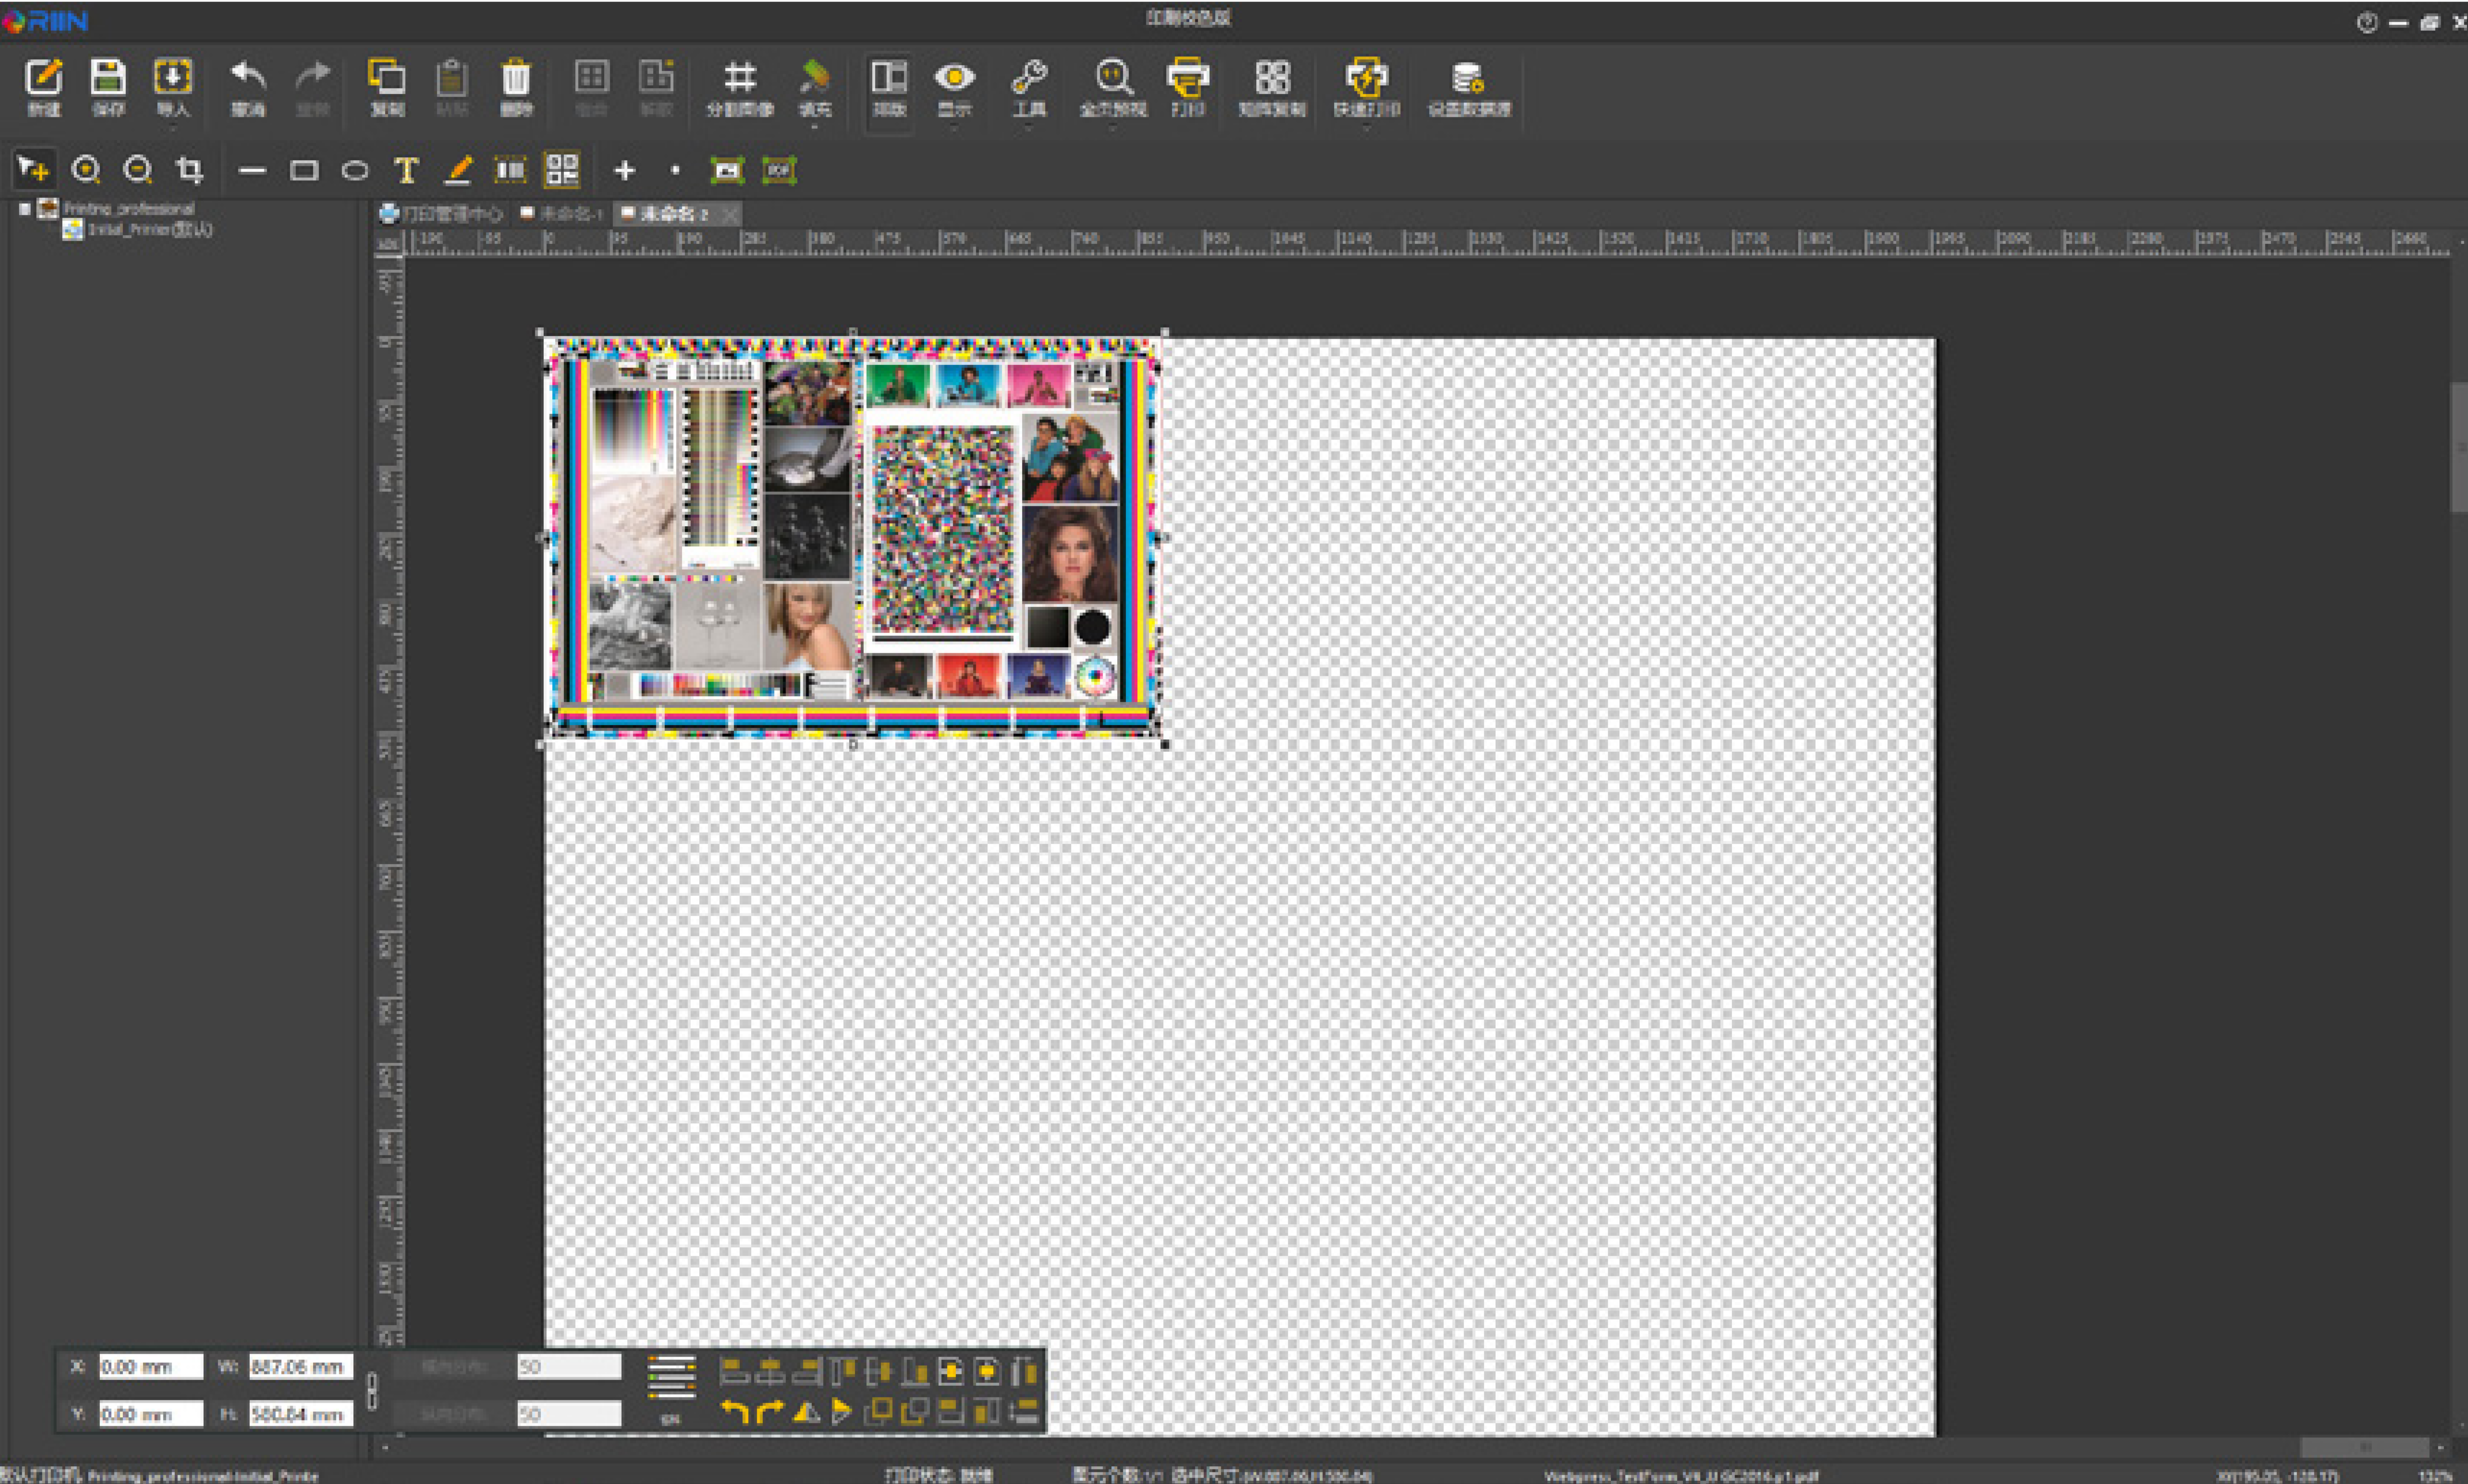
Task: Click the 新建 (New) document icon
Action: tap(44, 77)
